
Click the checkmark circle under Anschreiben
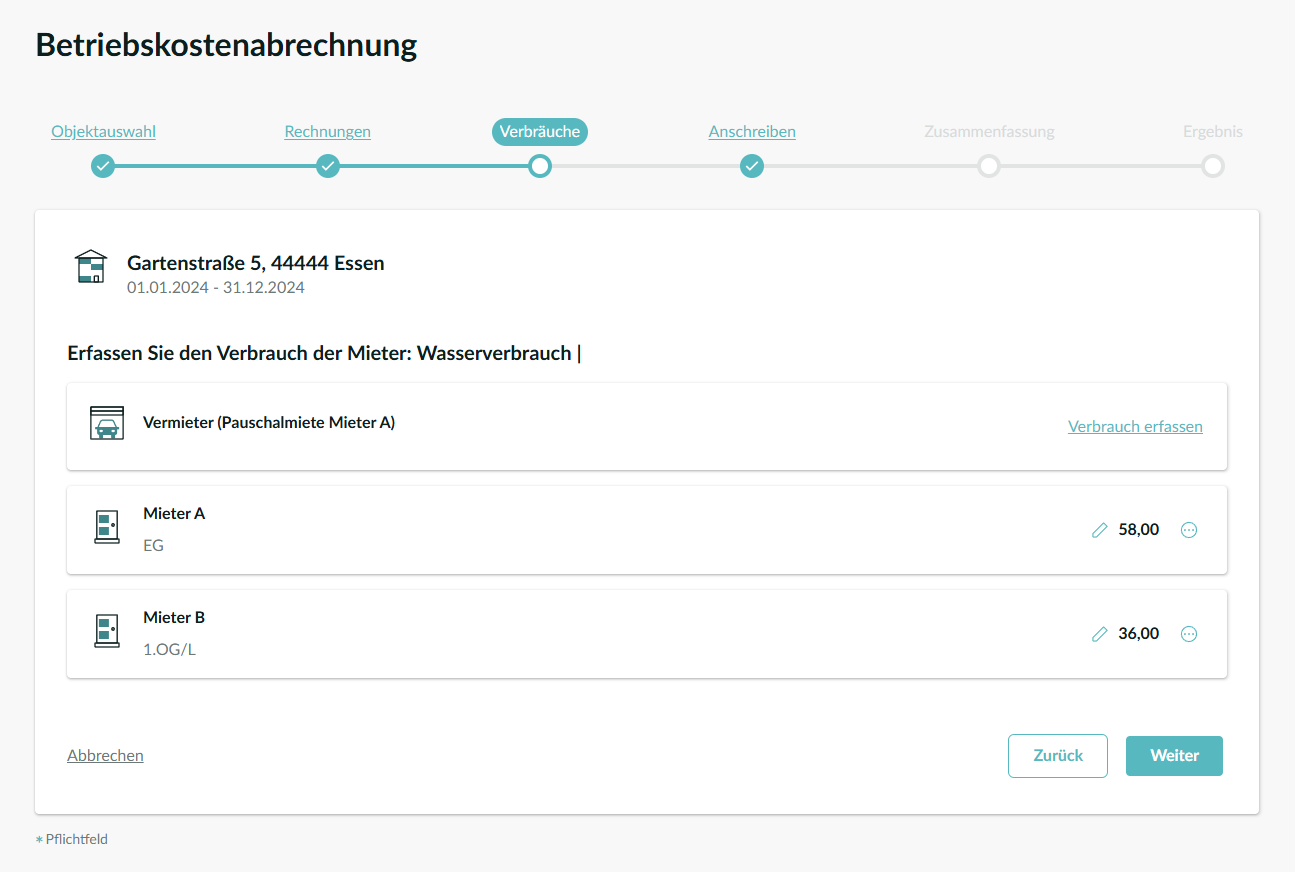tap(752, 166)
